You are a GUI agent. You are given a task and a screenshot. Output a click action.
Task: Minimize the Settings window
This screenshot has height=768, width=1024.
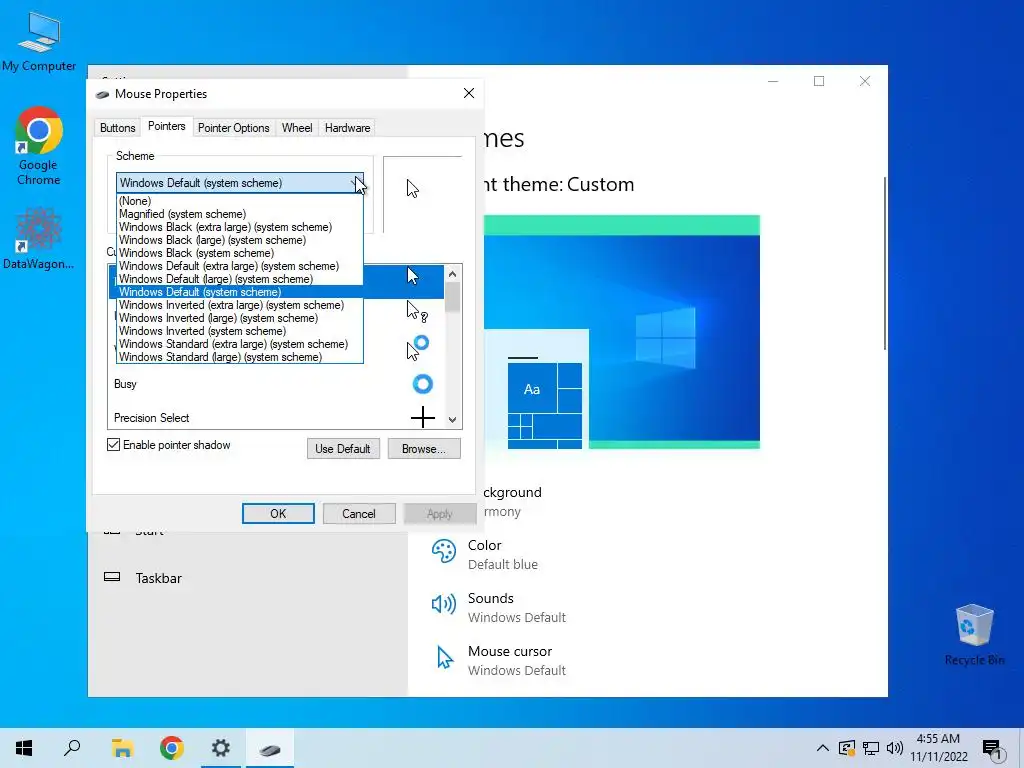(x=773, y=81)
